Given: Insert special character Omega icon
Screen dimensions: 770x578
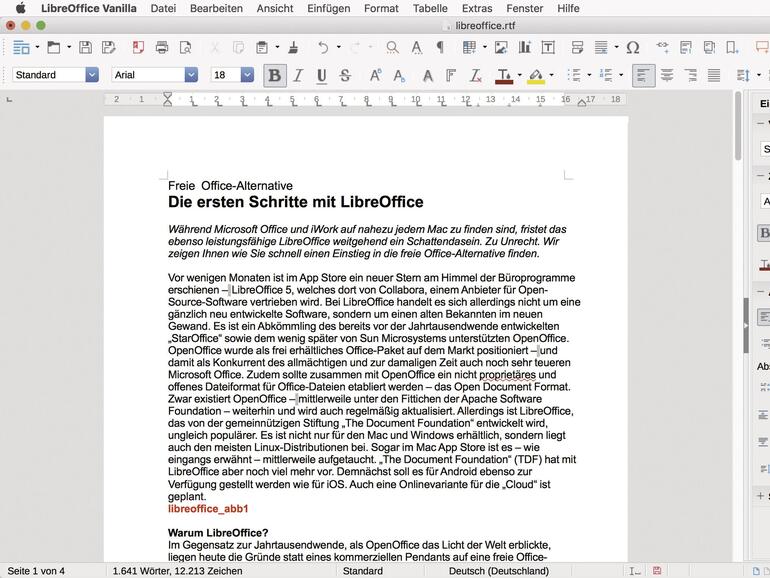Looking at the screenshot, I should tap(633, 48).
